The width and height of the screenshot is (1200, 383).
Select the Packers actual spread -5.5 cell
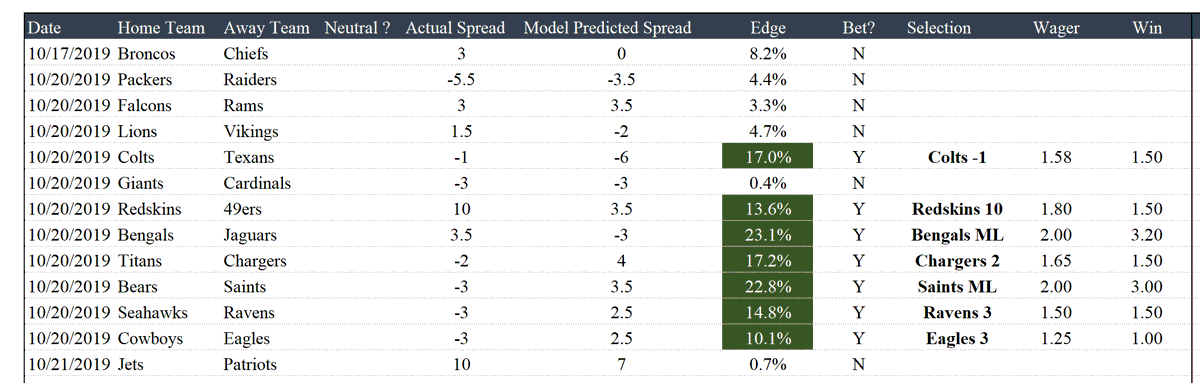[x=461, y=80]
